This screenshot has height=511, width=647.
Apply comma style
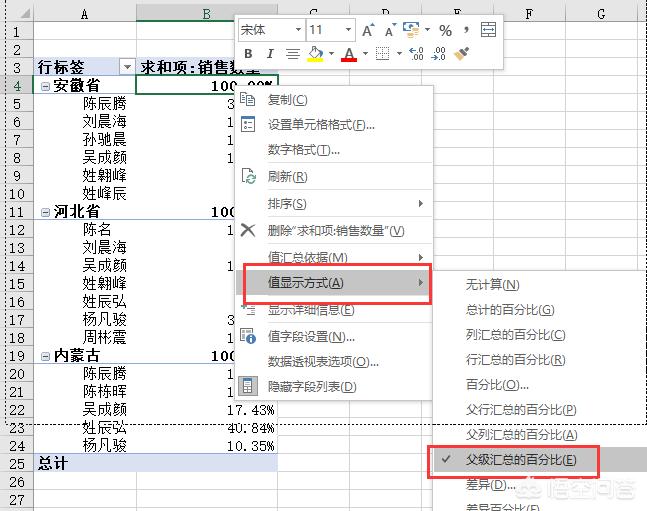[x=466, y=30]
